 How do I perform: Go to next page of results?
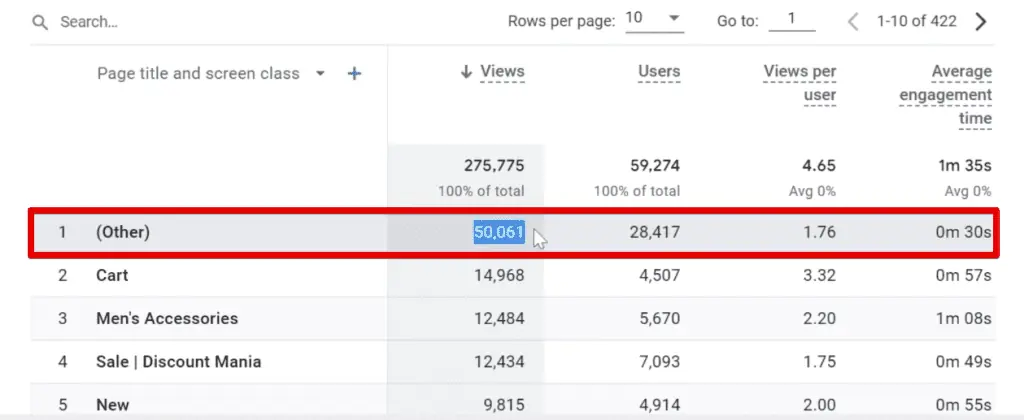[981, 22]
